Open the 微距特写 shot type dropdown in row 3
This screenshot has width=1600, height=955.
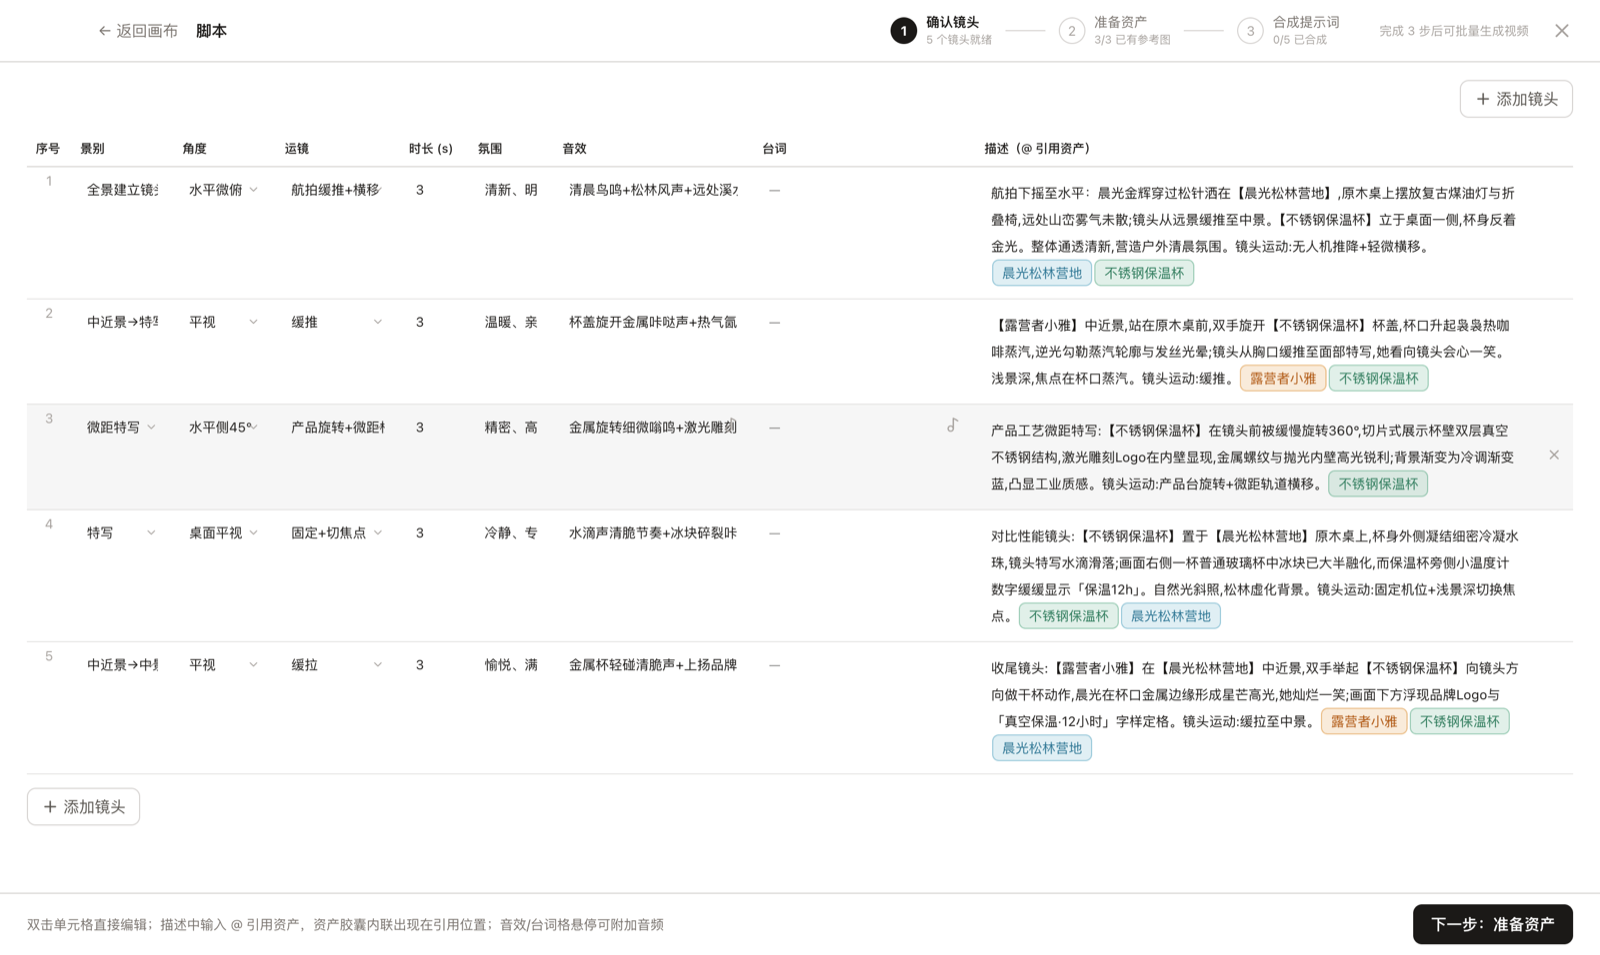coord(121,427)
